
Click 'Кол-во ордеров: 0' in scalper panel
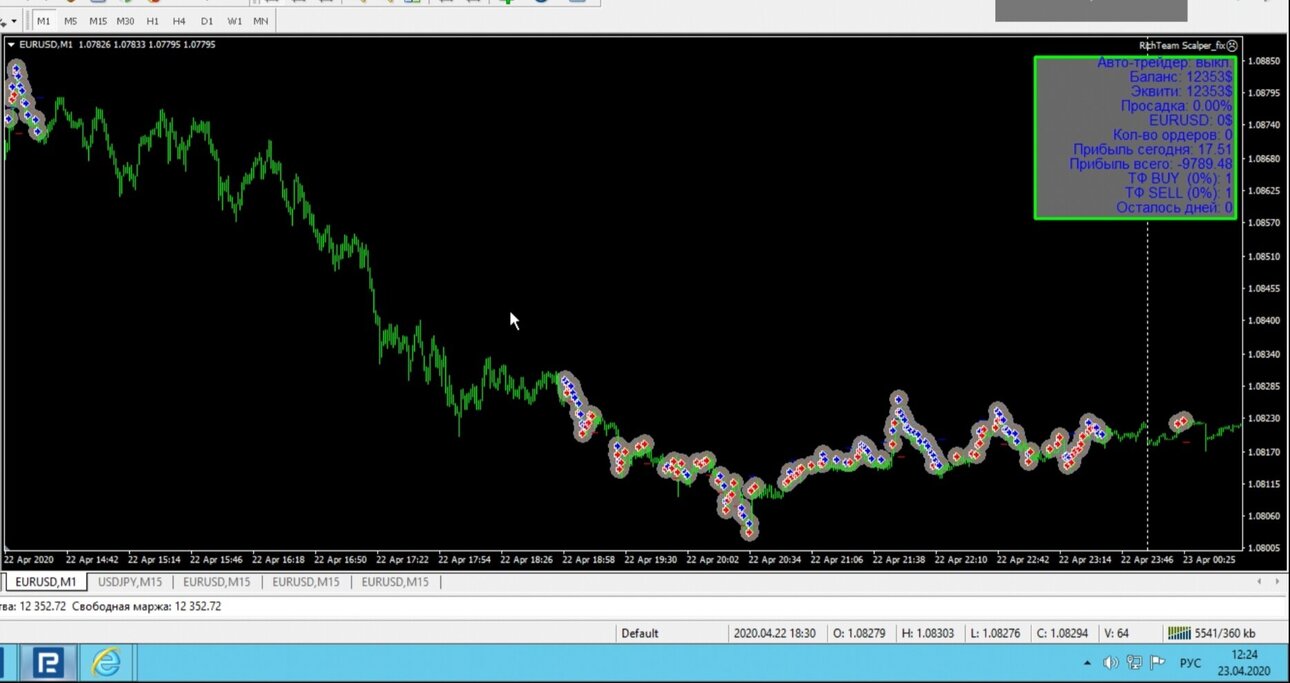(1172, 134)
